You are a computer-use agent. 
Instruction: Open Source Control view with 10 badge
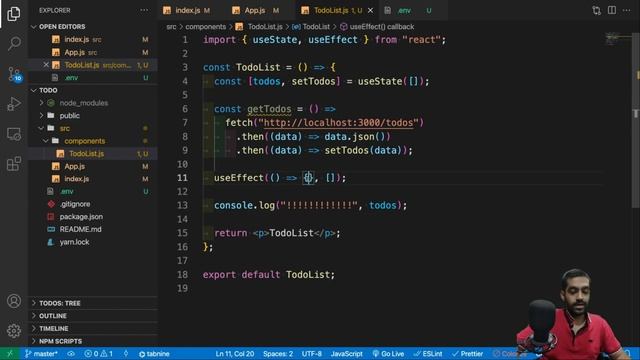pyautogui.click(x=14, y=74)
